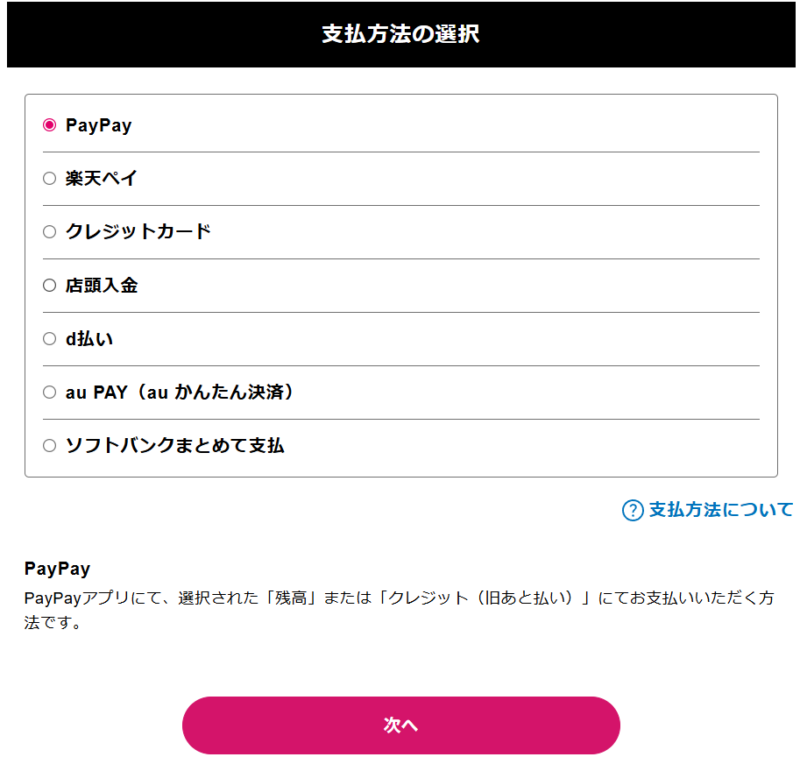
Task: Select the au PAY radio button
Action: [49, 392]
